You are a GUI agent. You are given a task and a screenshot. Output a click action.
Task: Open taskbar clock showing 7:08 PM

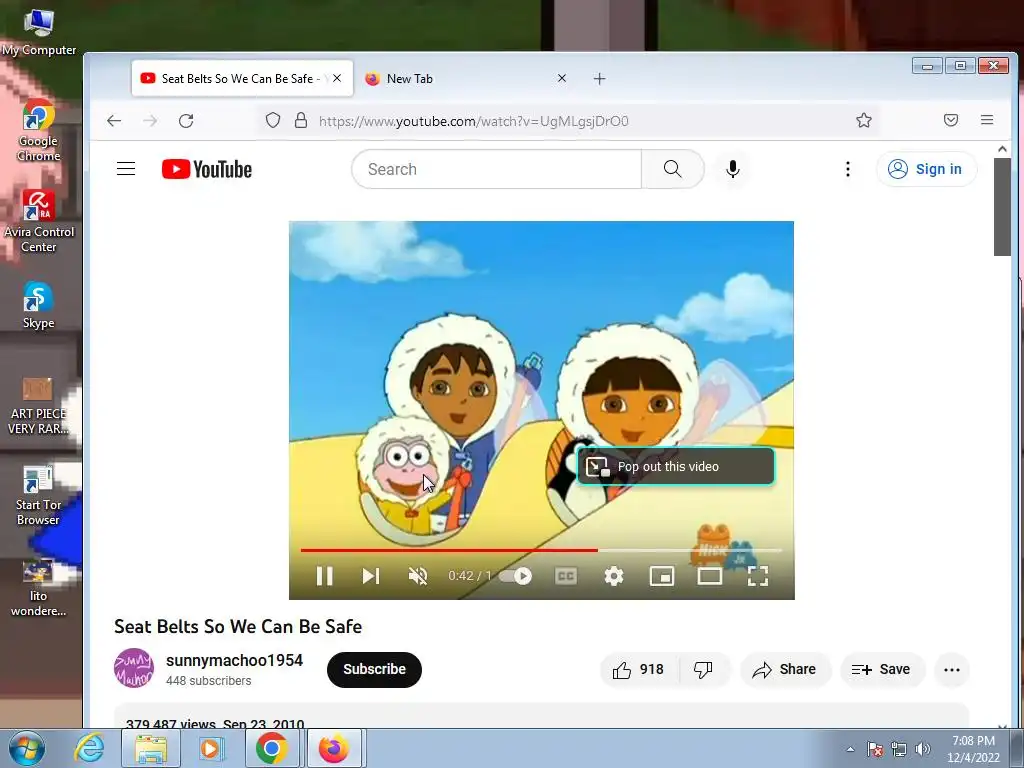pos(973,749)
